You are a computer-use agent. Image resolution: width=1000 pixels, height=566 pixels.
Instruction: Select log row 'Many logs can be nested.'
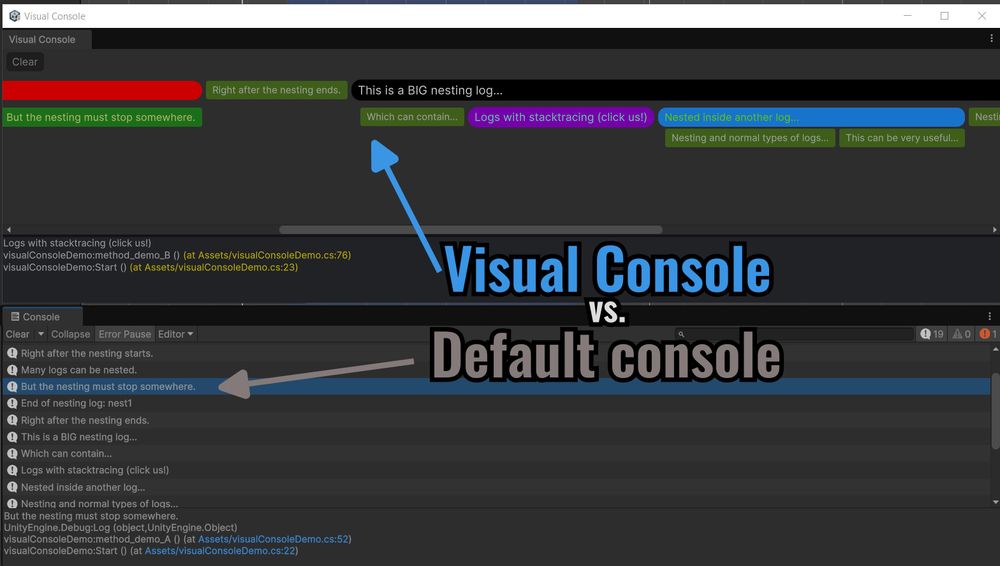496,369
